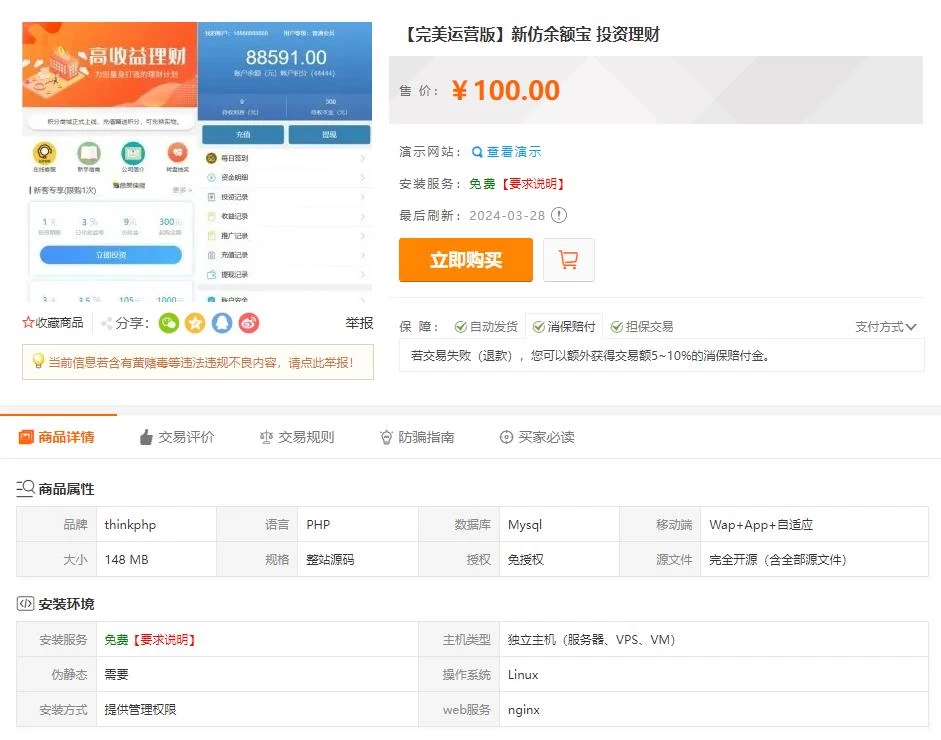This screenshot has width=941, height=740.
Task: Select the 自动发货 guarantee checkmark
Action: pyautogui.click(x=459, y=324)
